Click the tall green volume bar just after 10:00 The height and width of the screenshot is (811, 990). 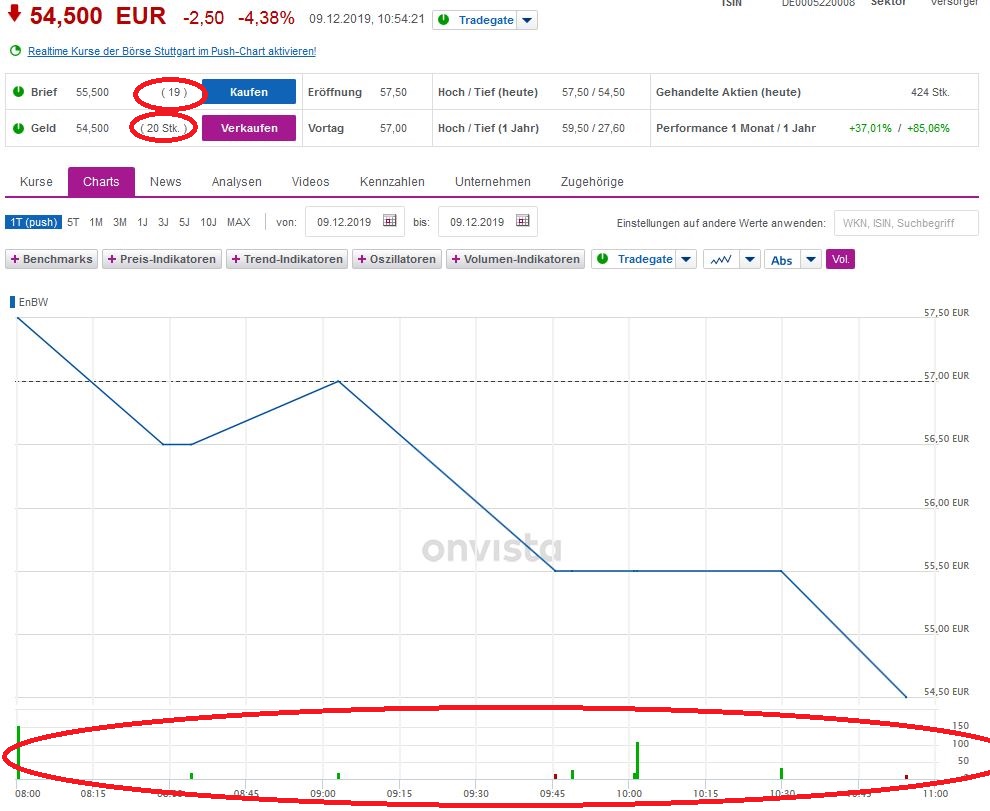pos(638,760)
